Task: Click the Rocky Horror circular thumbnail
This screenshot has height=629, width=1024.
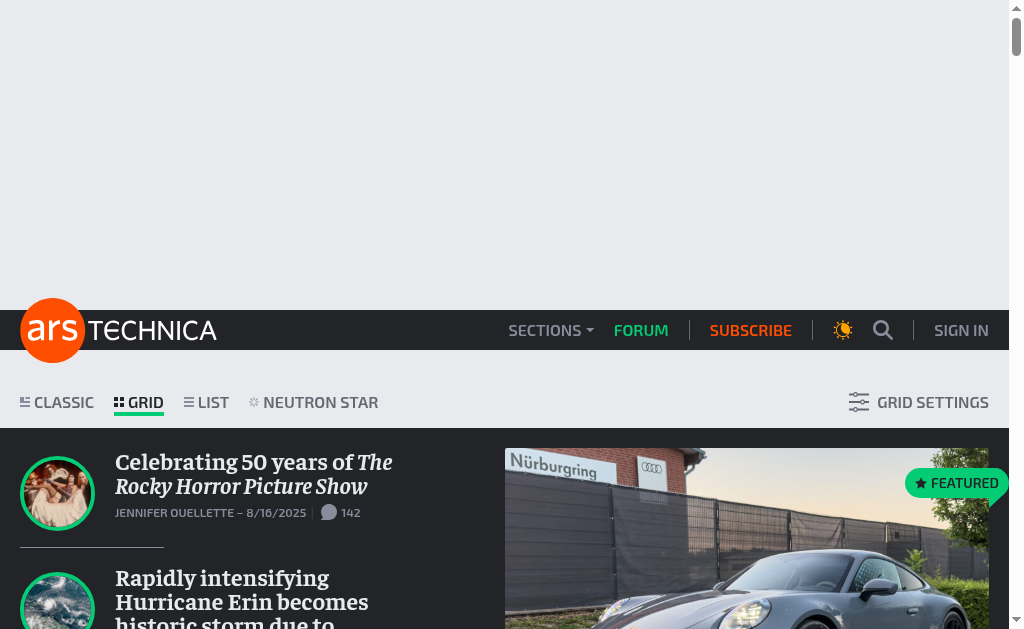Action: coord(57,493)
